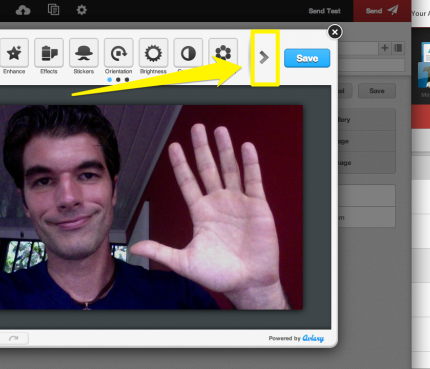Open the Brightness tool

tap(153, 53)
